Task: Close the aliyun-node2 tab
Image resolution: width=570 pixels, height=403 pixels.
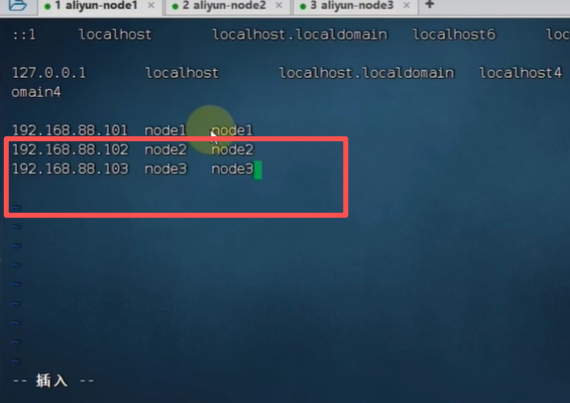Action: pyautogui.click(x=279, y=6)
